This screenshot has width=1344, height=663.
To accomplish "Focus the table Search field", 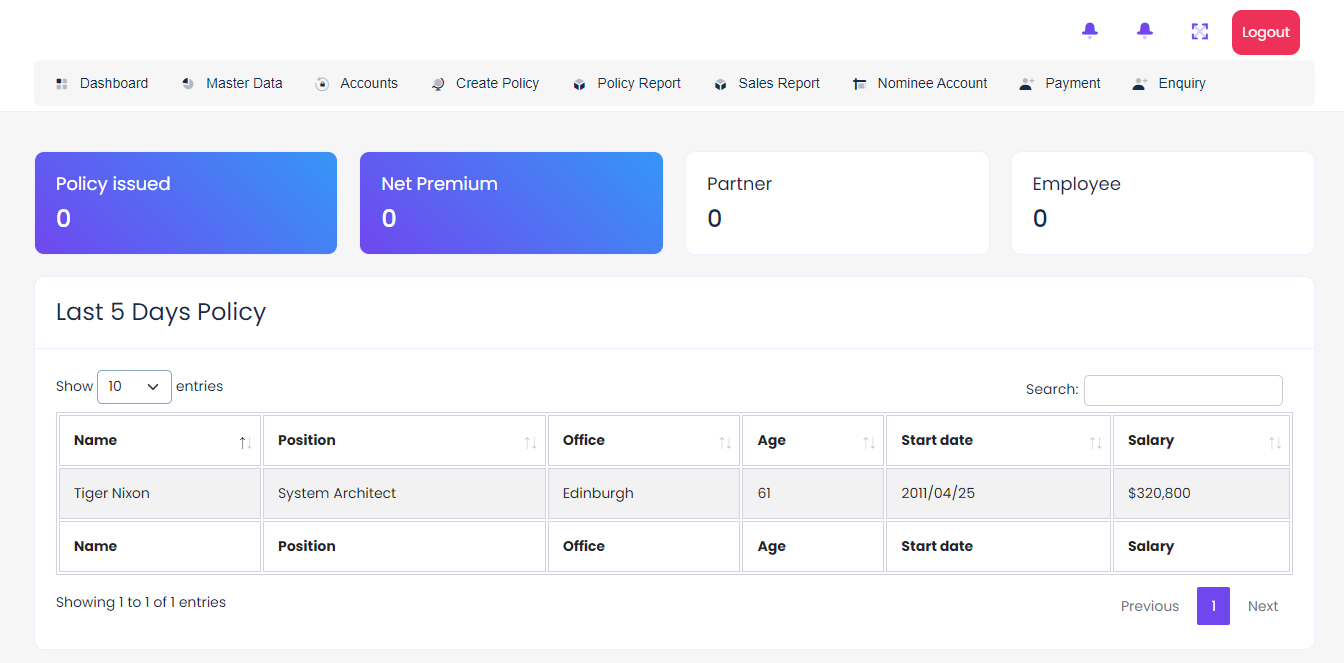I will (1183, 390).
